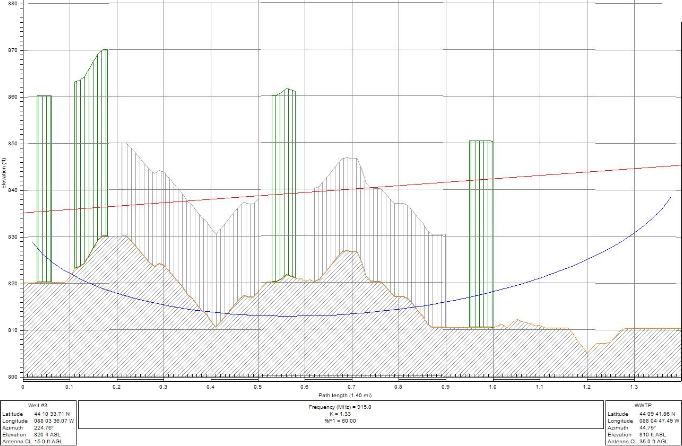Click the orange terrain peak near 0.2 mi
682x446 pixels.
click(x=118, y=236)
